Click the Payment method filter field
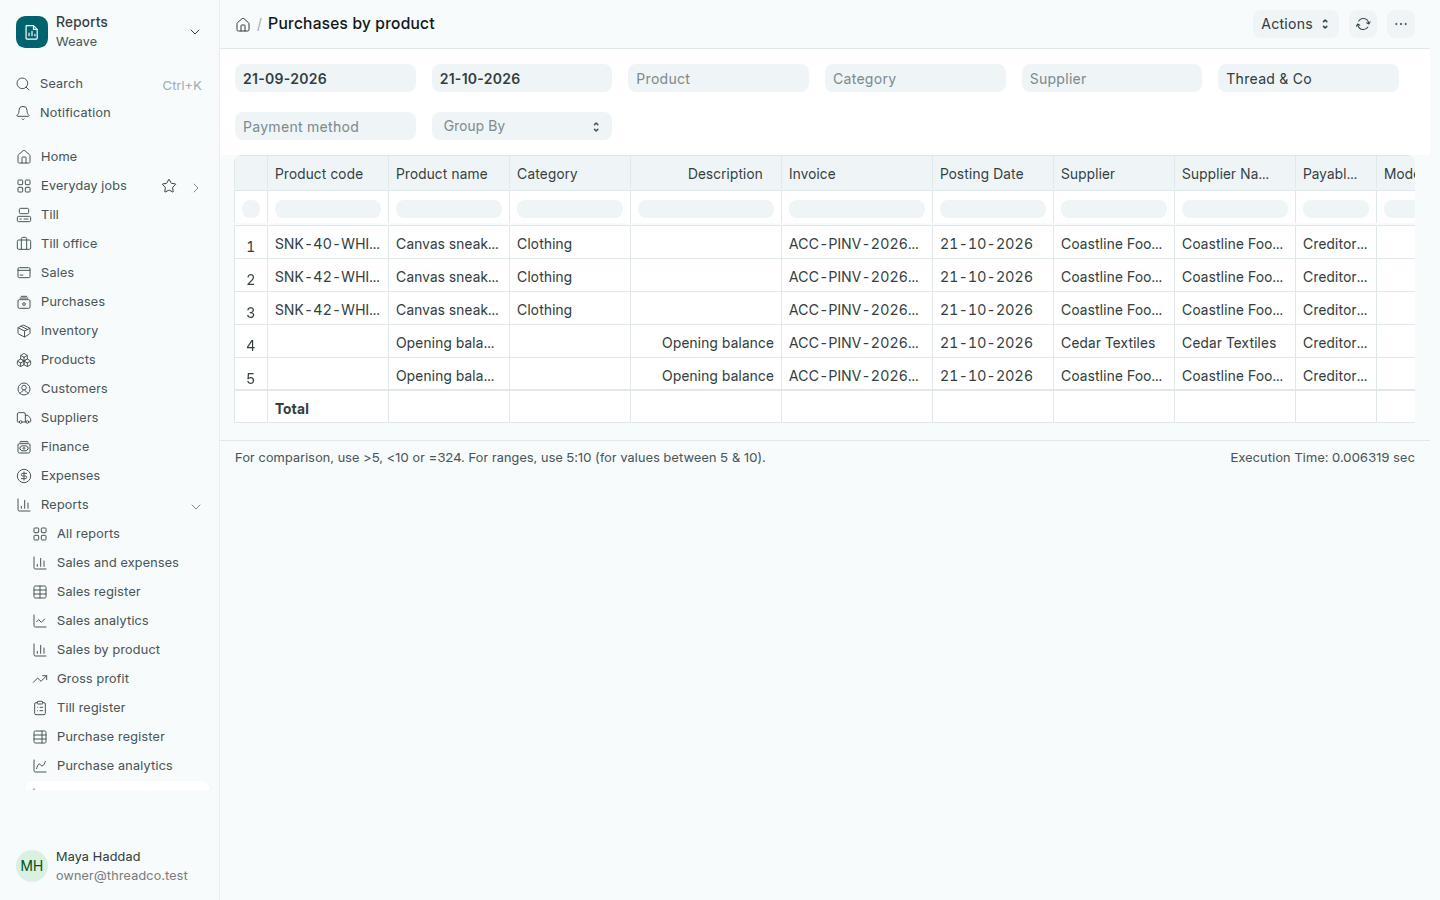This screenshot has height=900, width=1440. point(325,126)
